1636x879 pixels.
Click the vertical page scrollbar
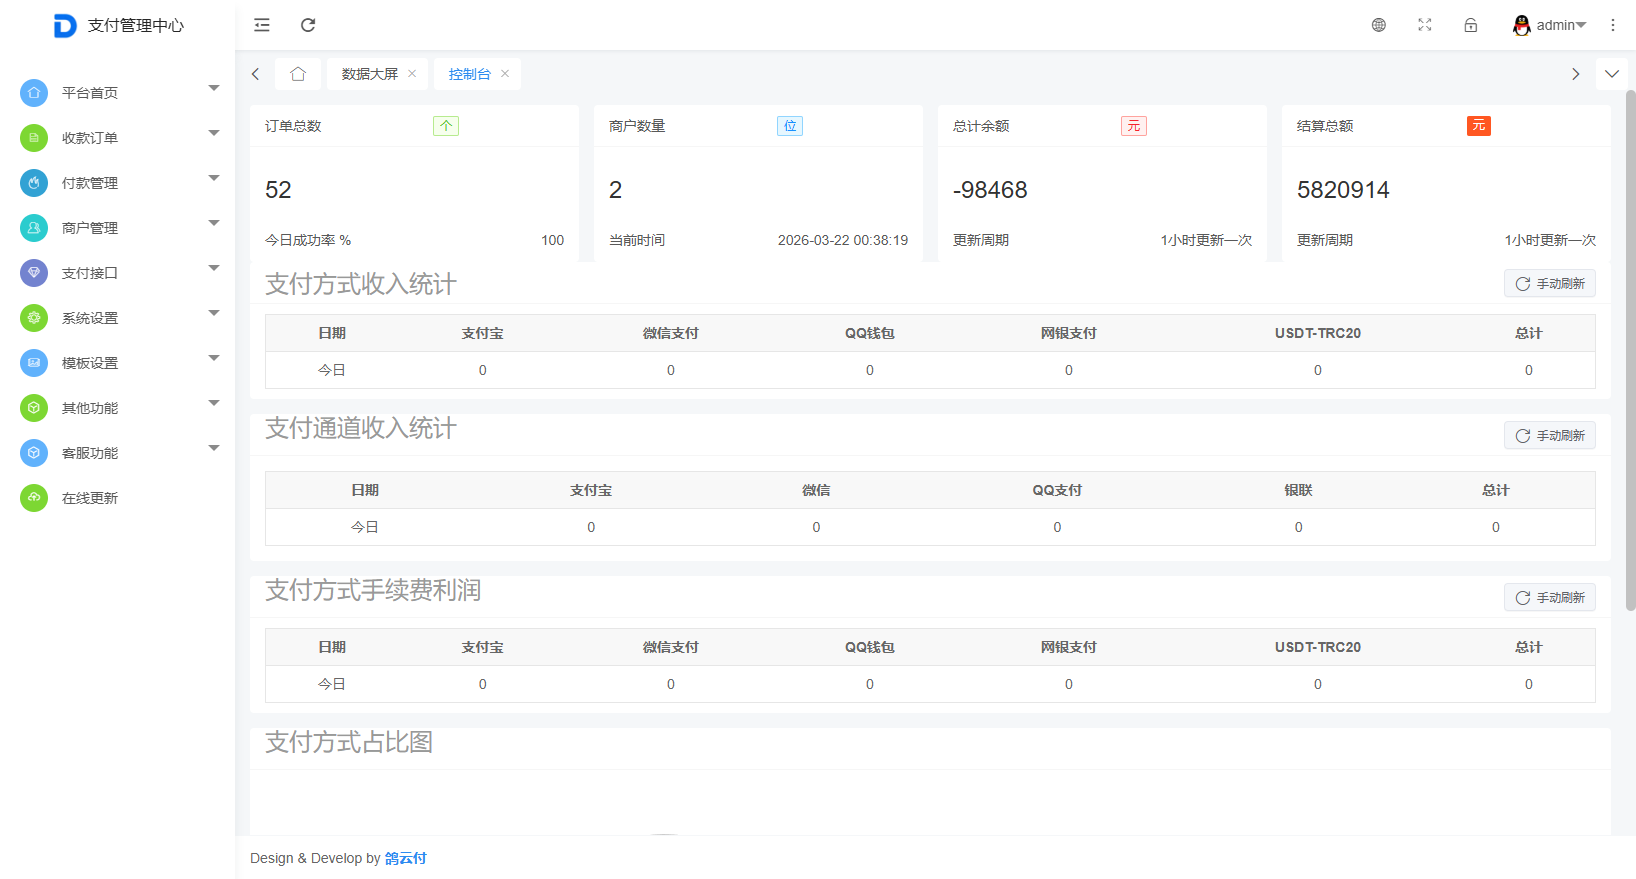1630,350
